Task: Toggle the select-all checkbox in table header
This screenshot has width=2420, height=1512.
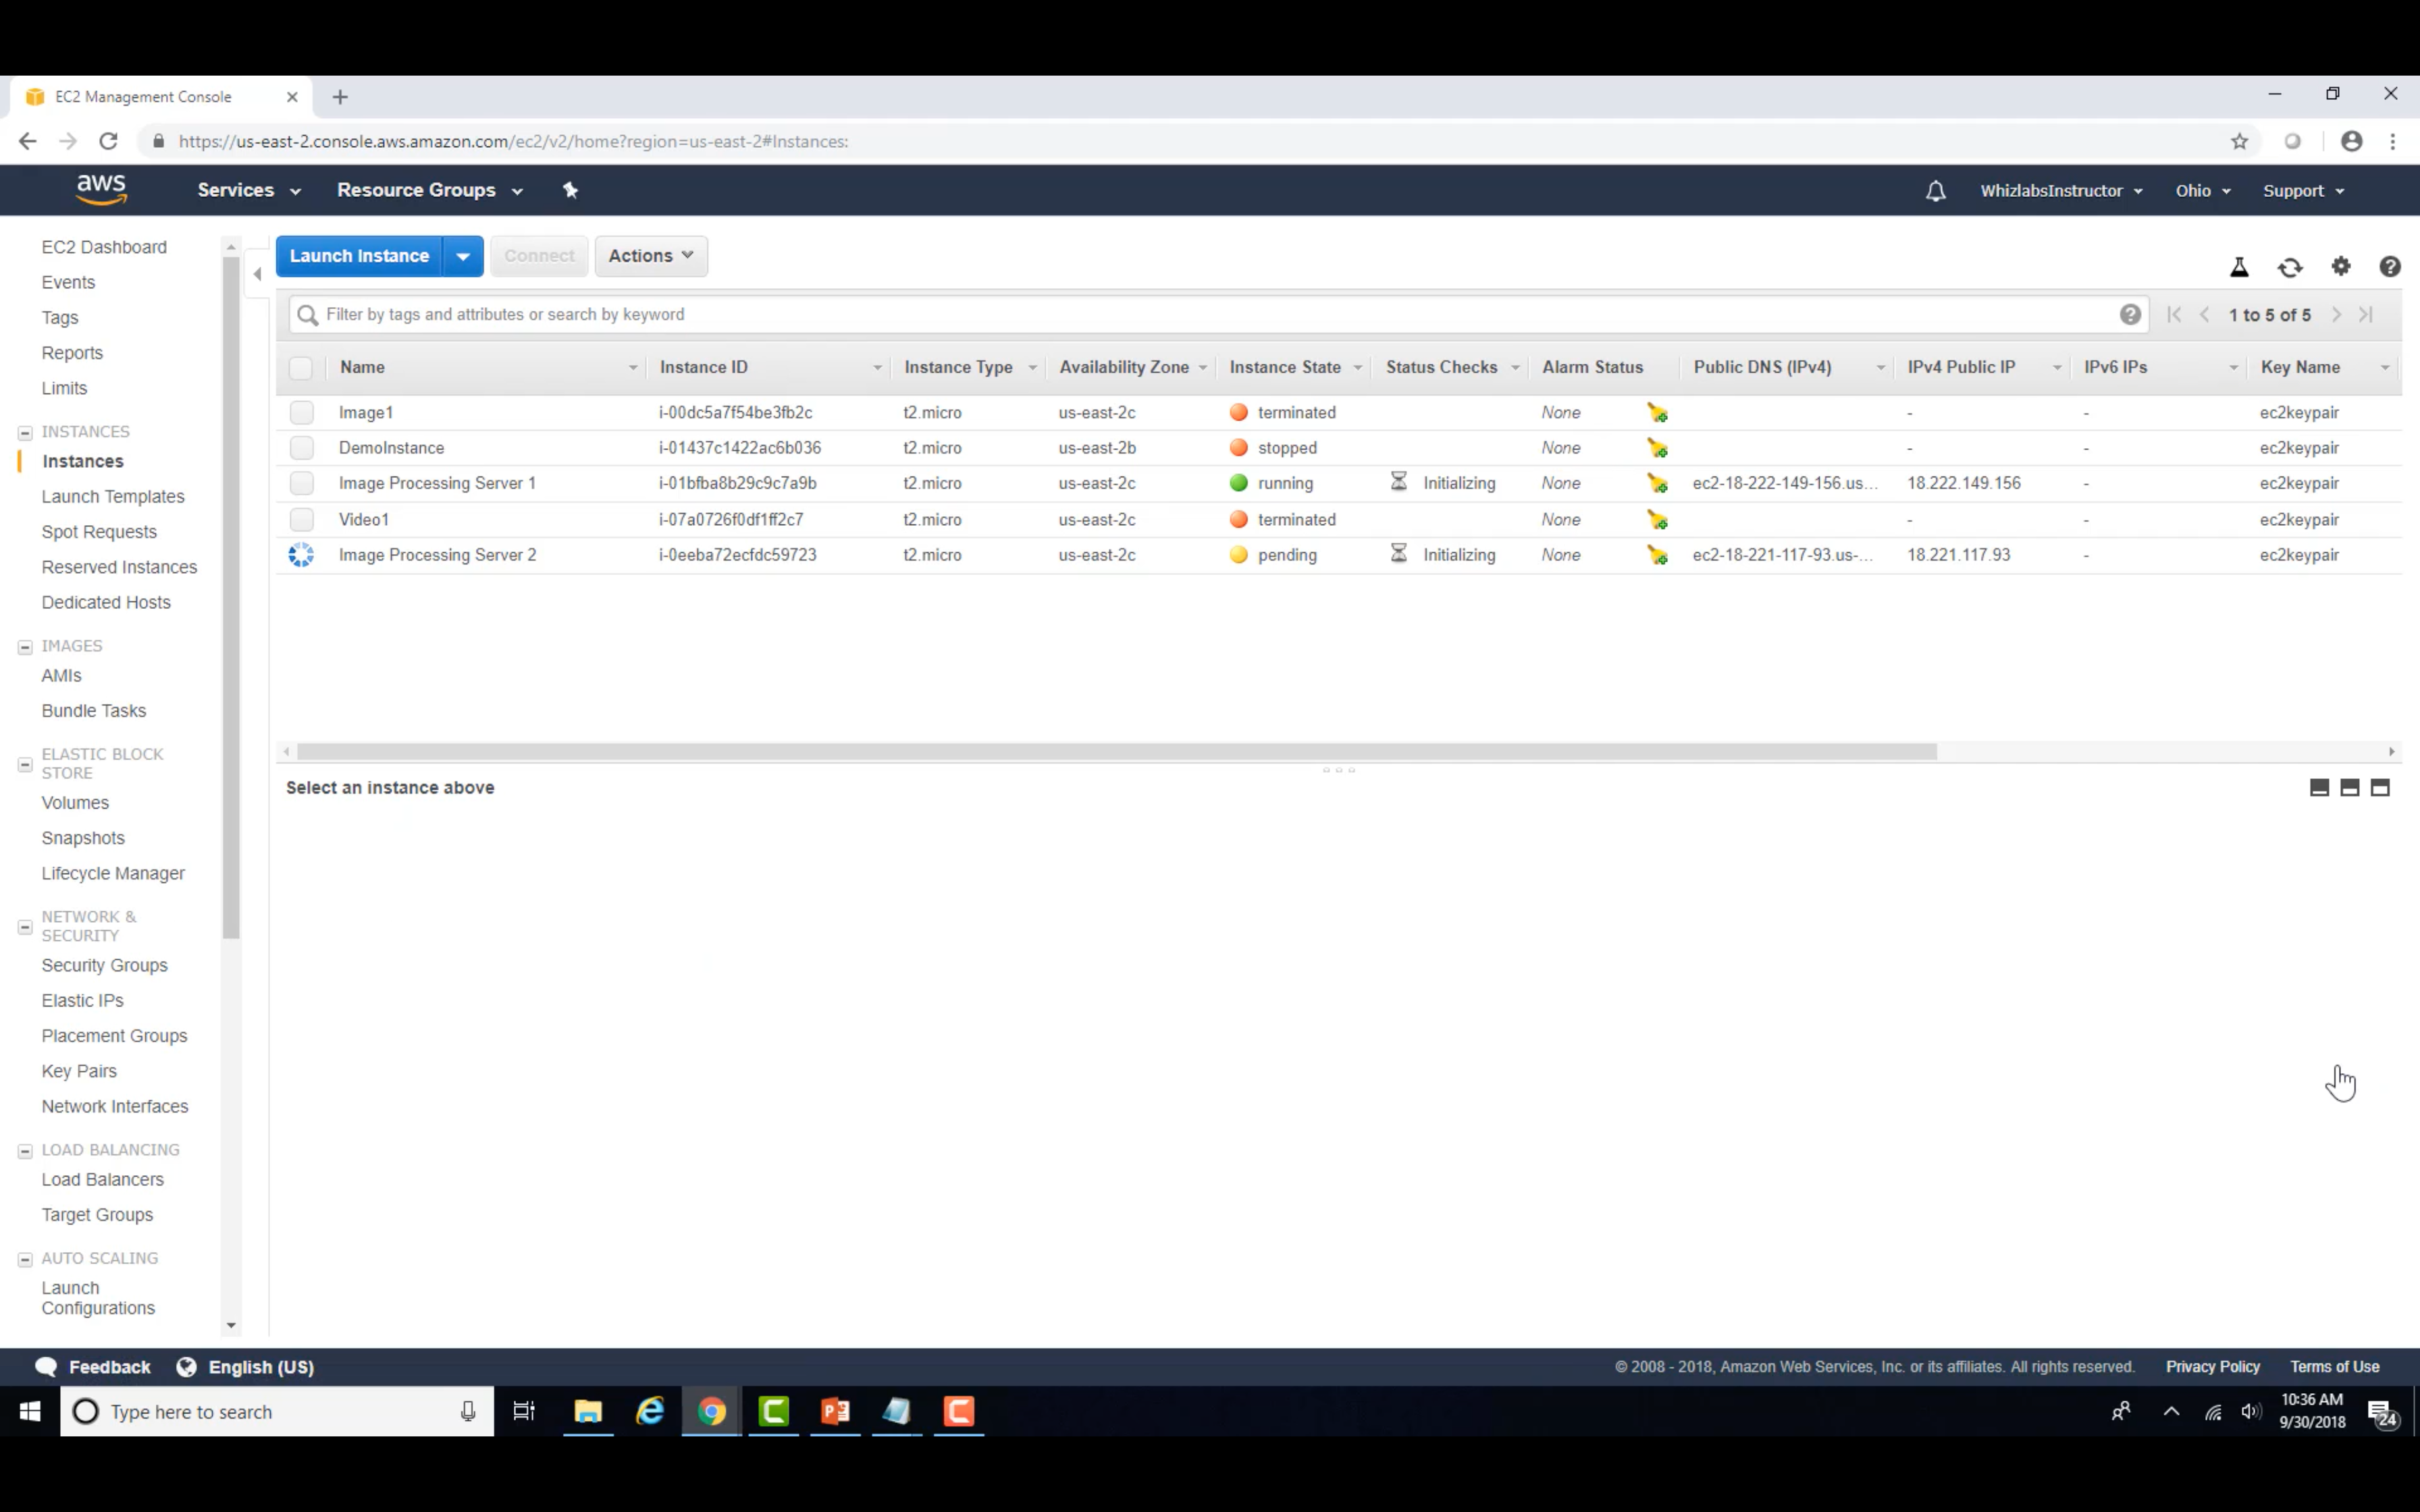Action: click(x=301, y=368)
